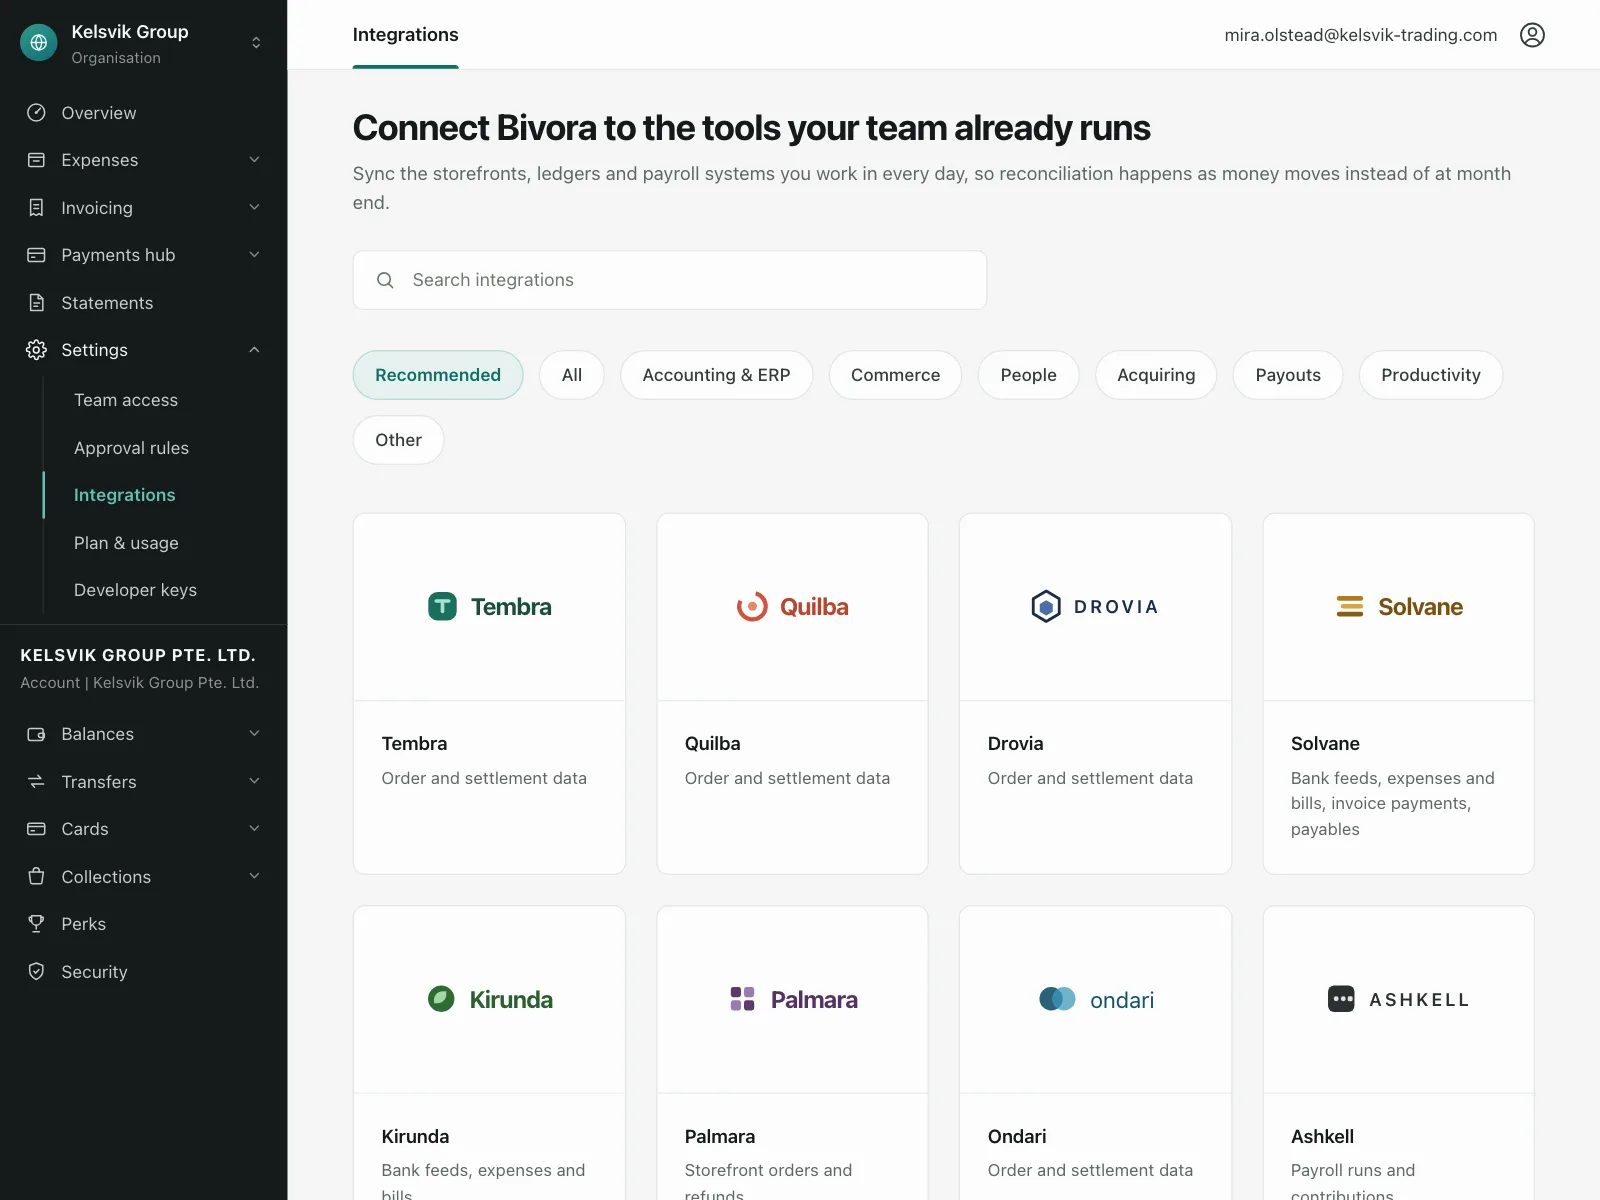This screenshot has height=1200, width=1600.
Task: Click the Transfers arrows icon
Action: tap(36, 782)
